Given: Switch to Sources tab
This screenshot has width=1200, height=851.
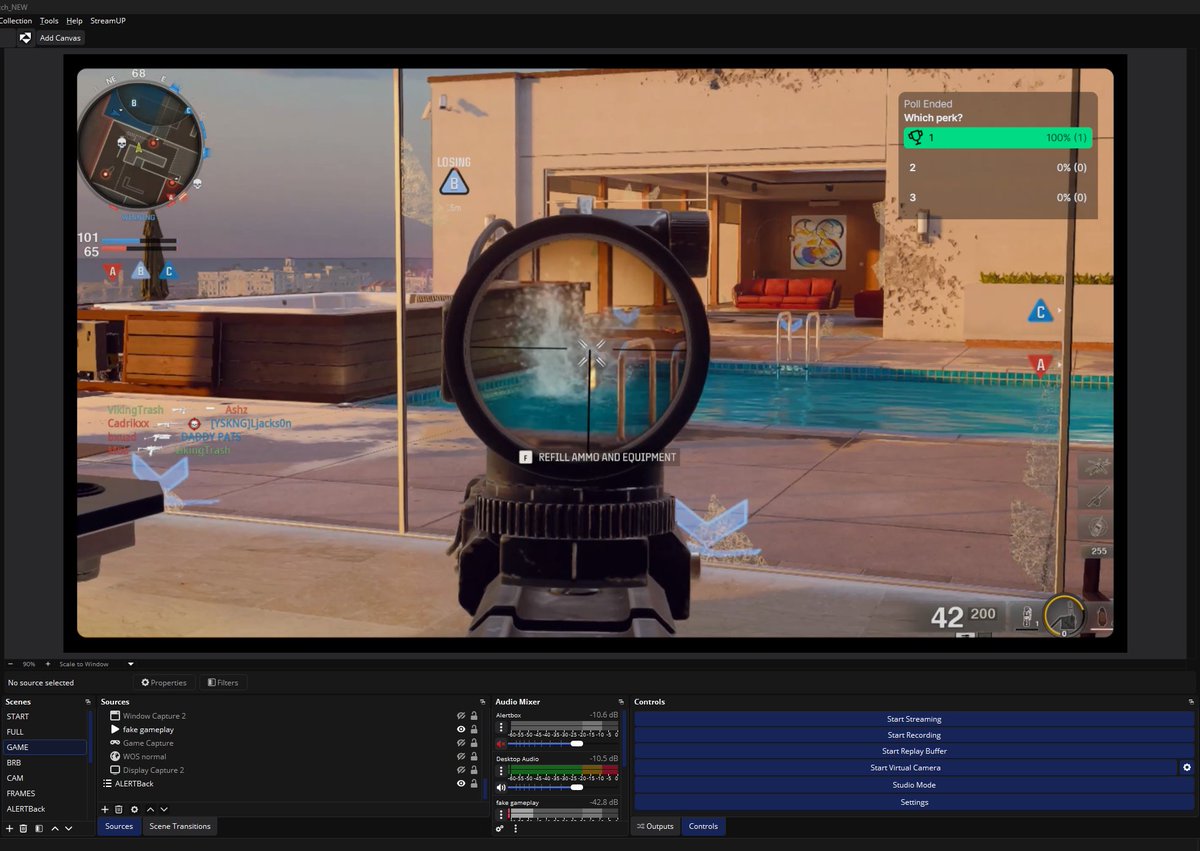Looking at the screenshot, I should pyautogui.click(x=119, y=826).
